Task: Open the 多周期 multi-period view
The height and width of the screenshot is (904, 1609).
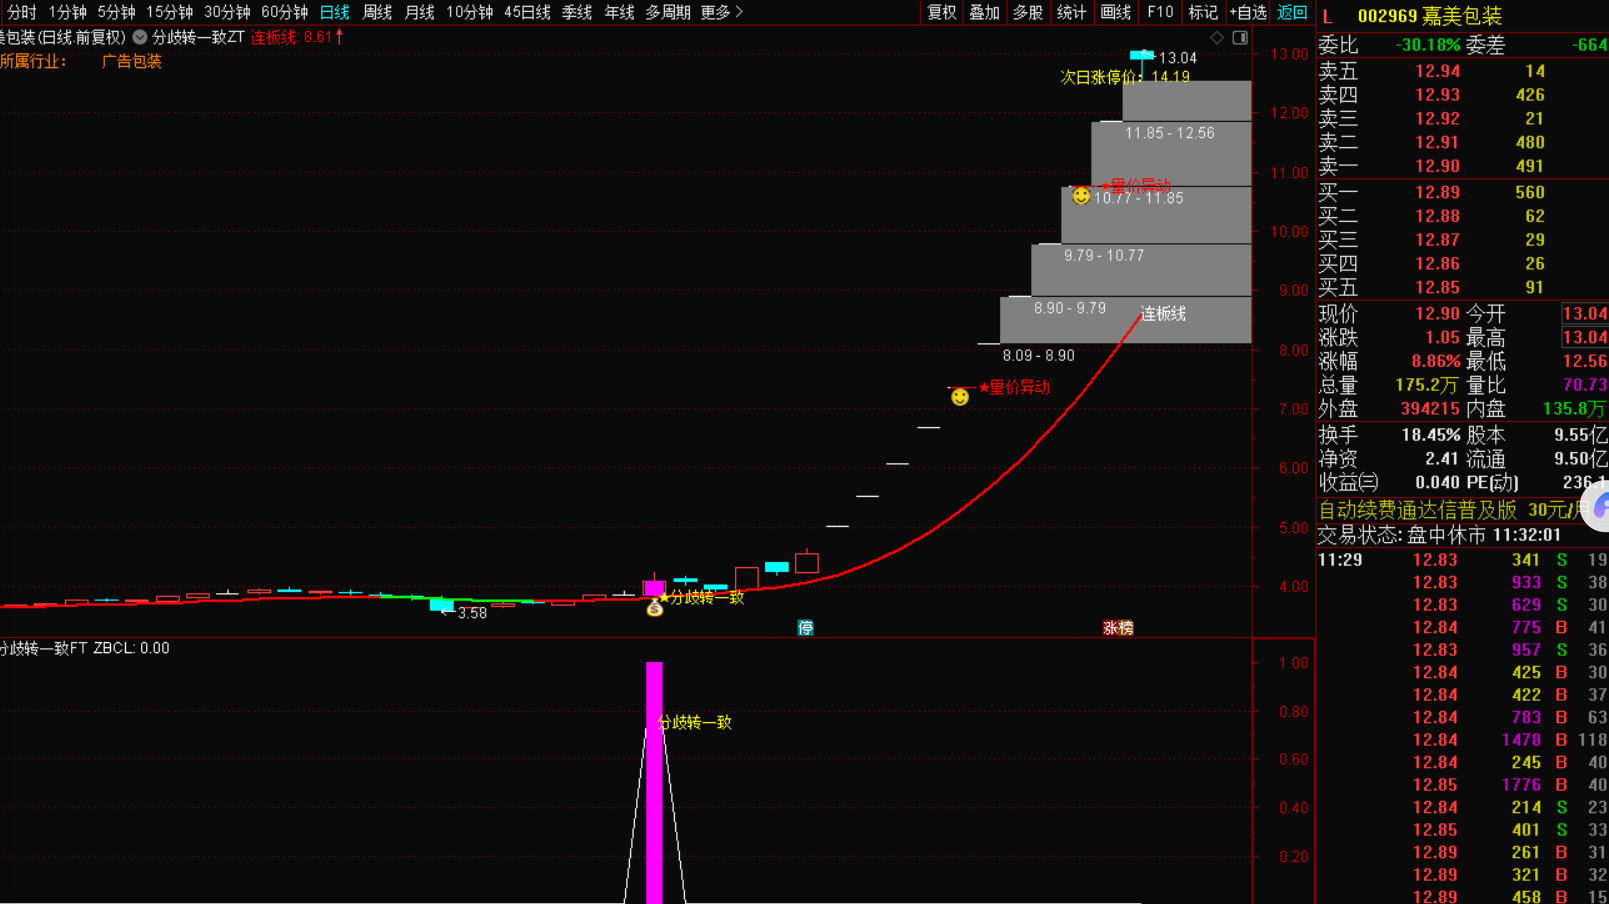Action: 667,12
